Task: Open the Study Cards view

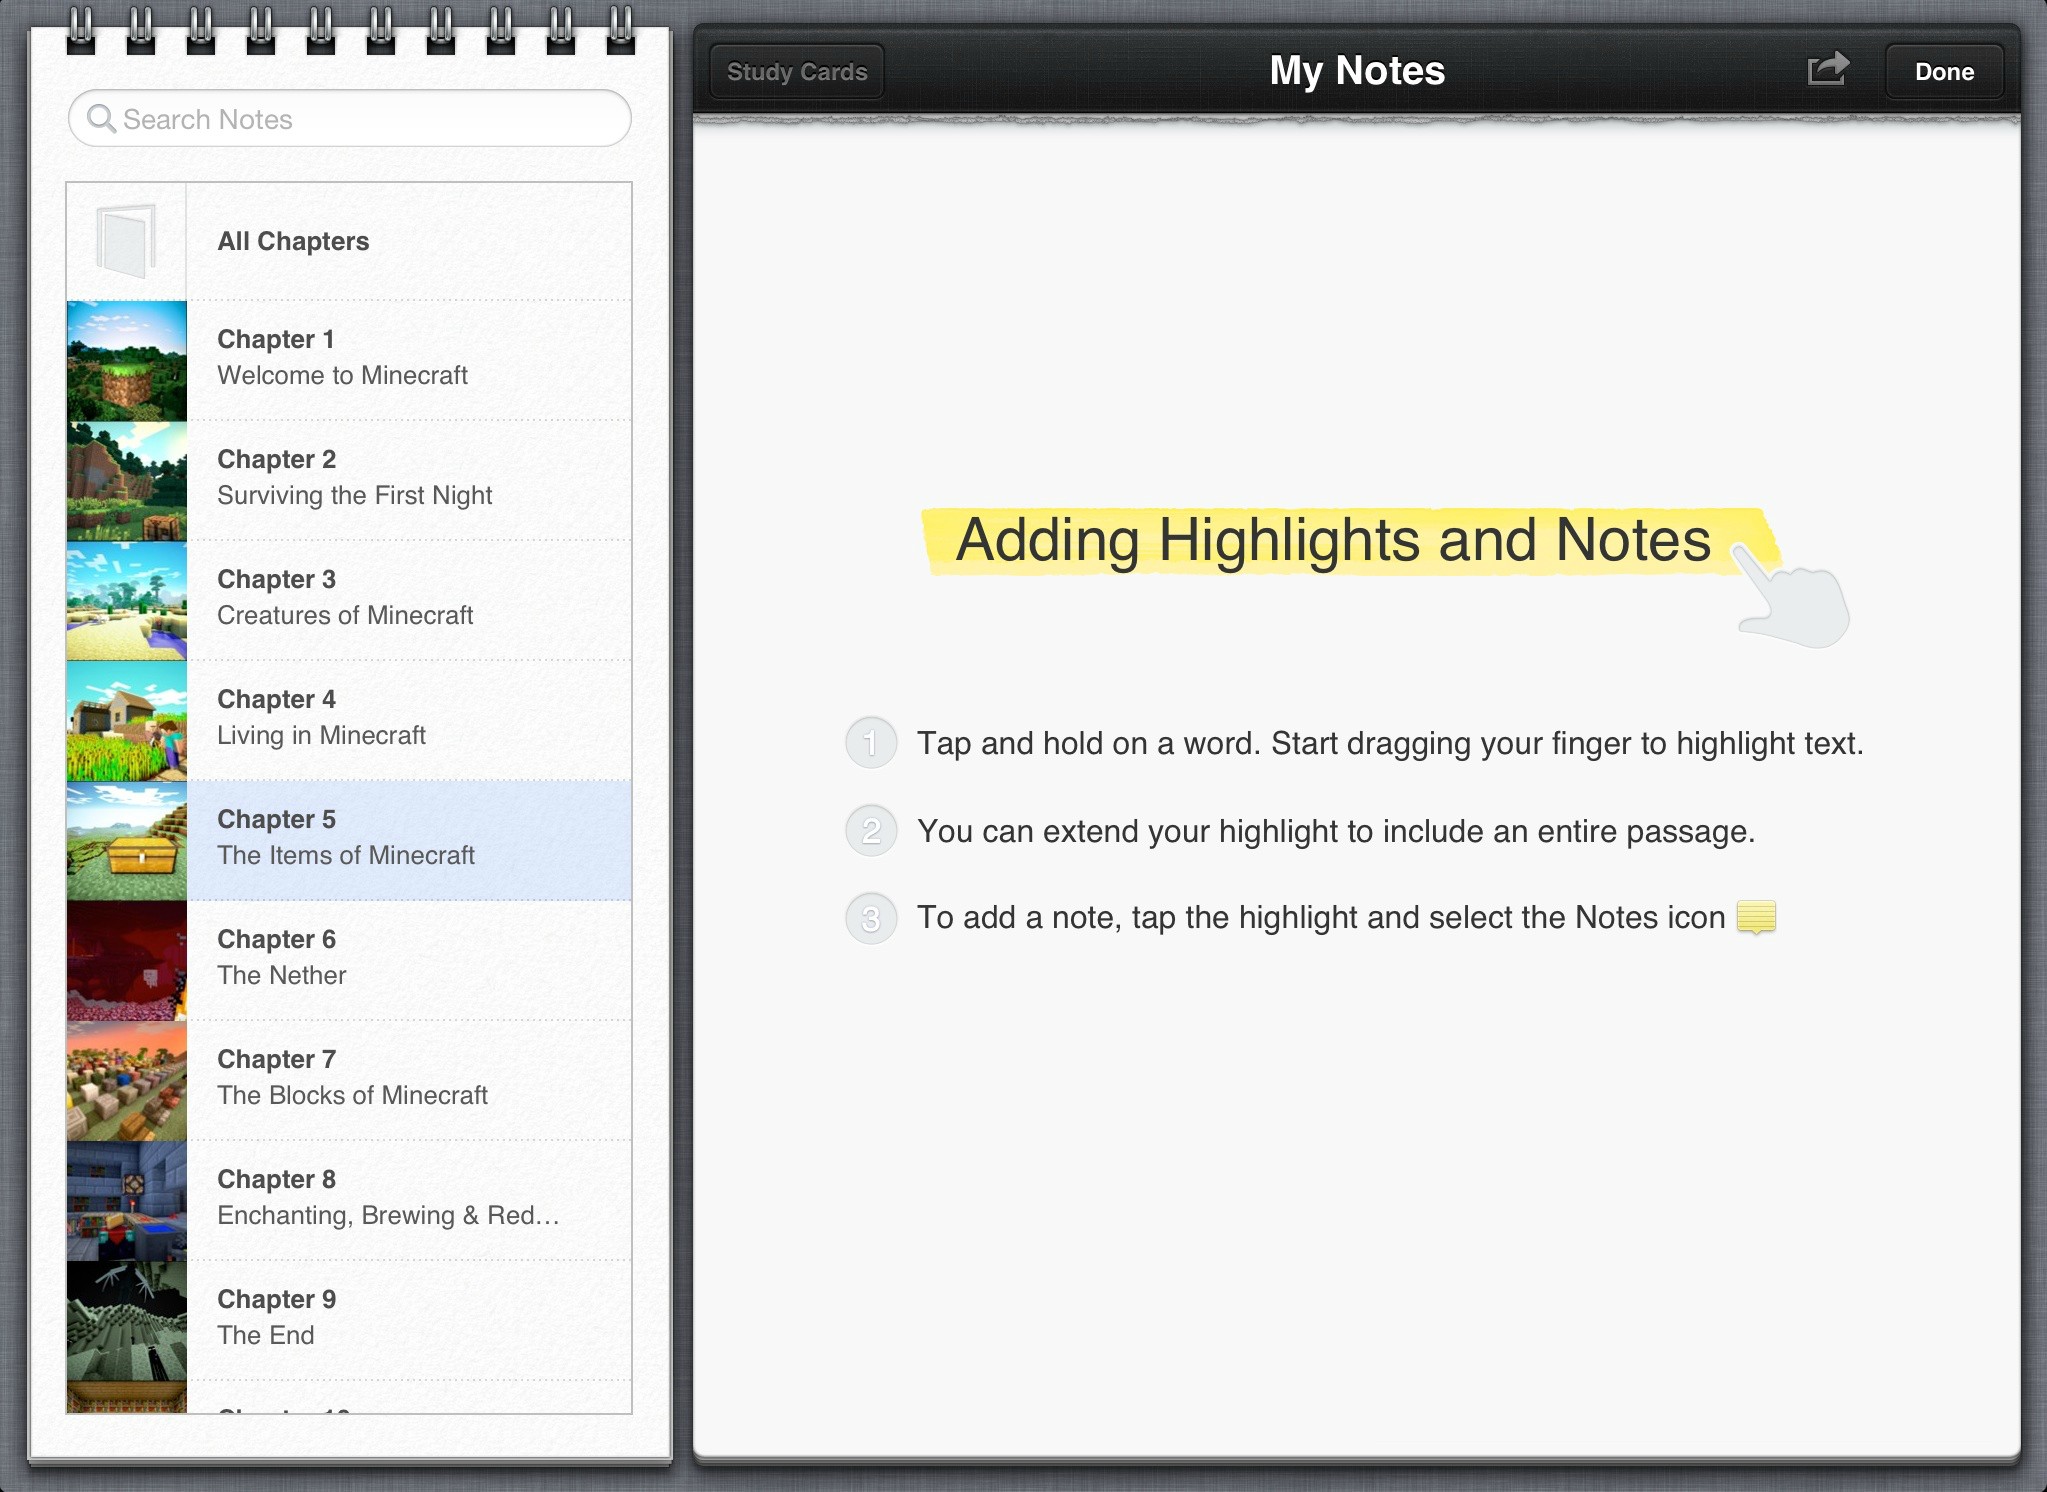Action: coord(797,71)
